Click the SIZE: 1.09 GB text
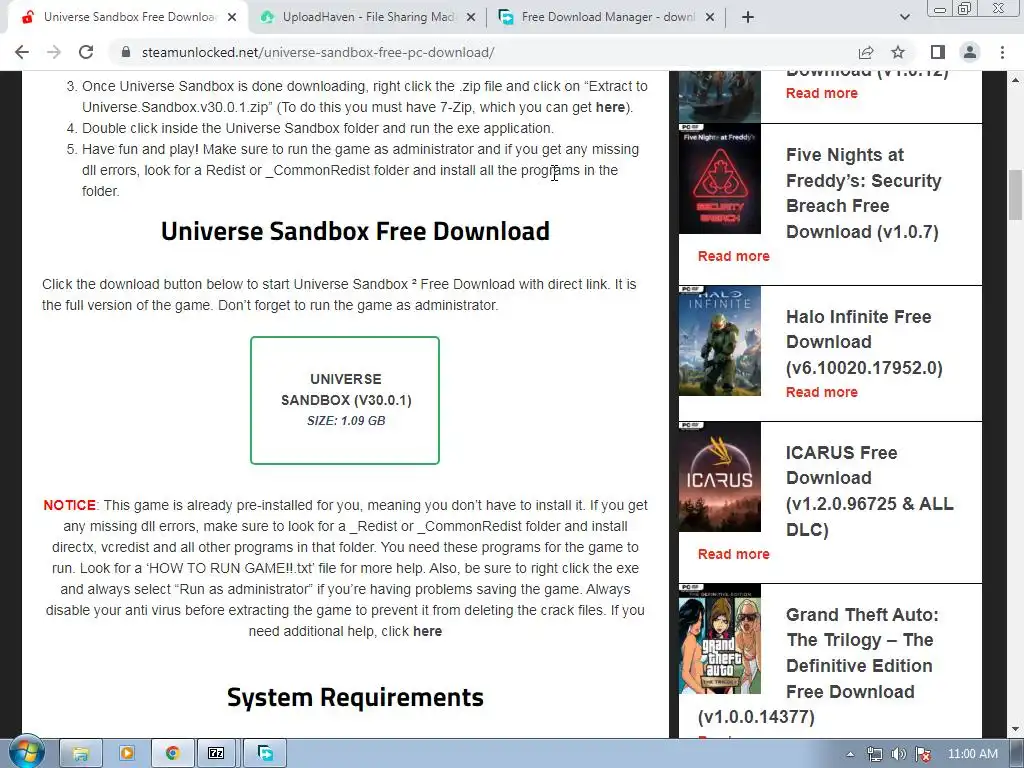Viewport: 1024px width, 768px height. coord(346,421)
